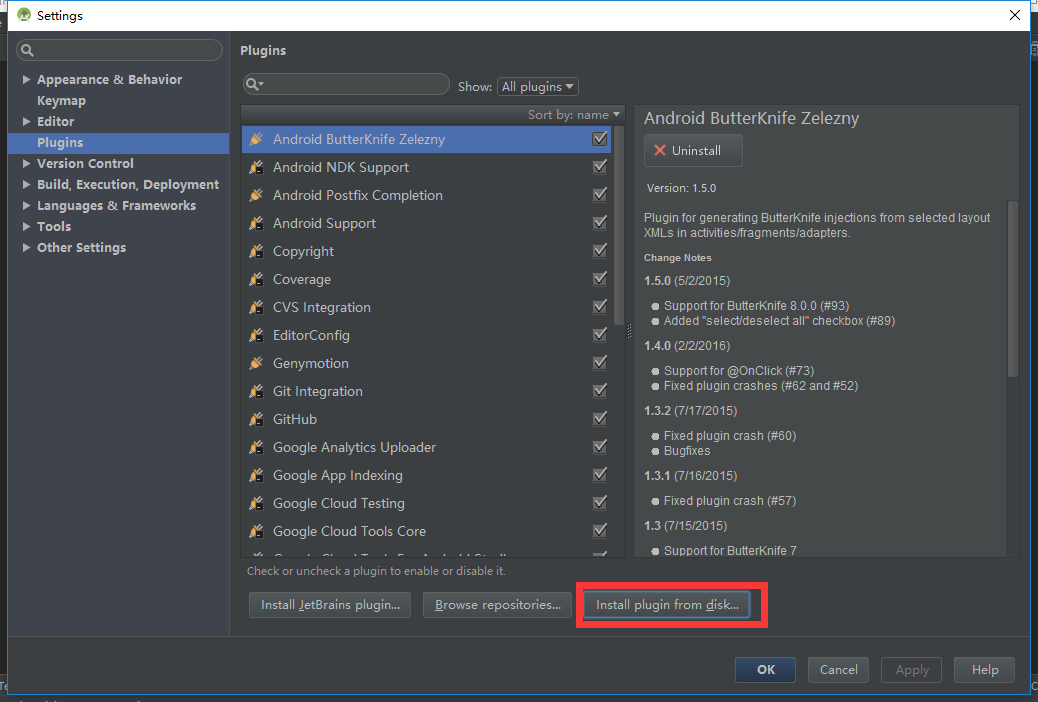Click the plugin list vertical scrollbar
1038x702 pixels.
(619, 225)
